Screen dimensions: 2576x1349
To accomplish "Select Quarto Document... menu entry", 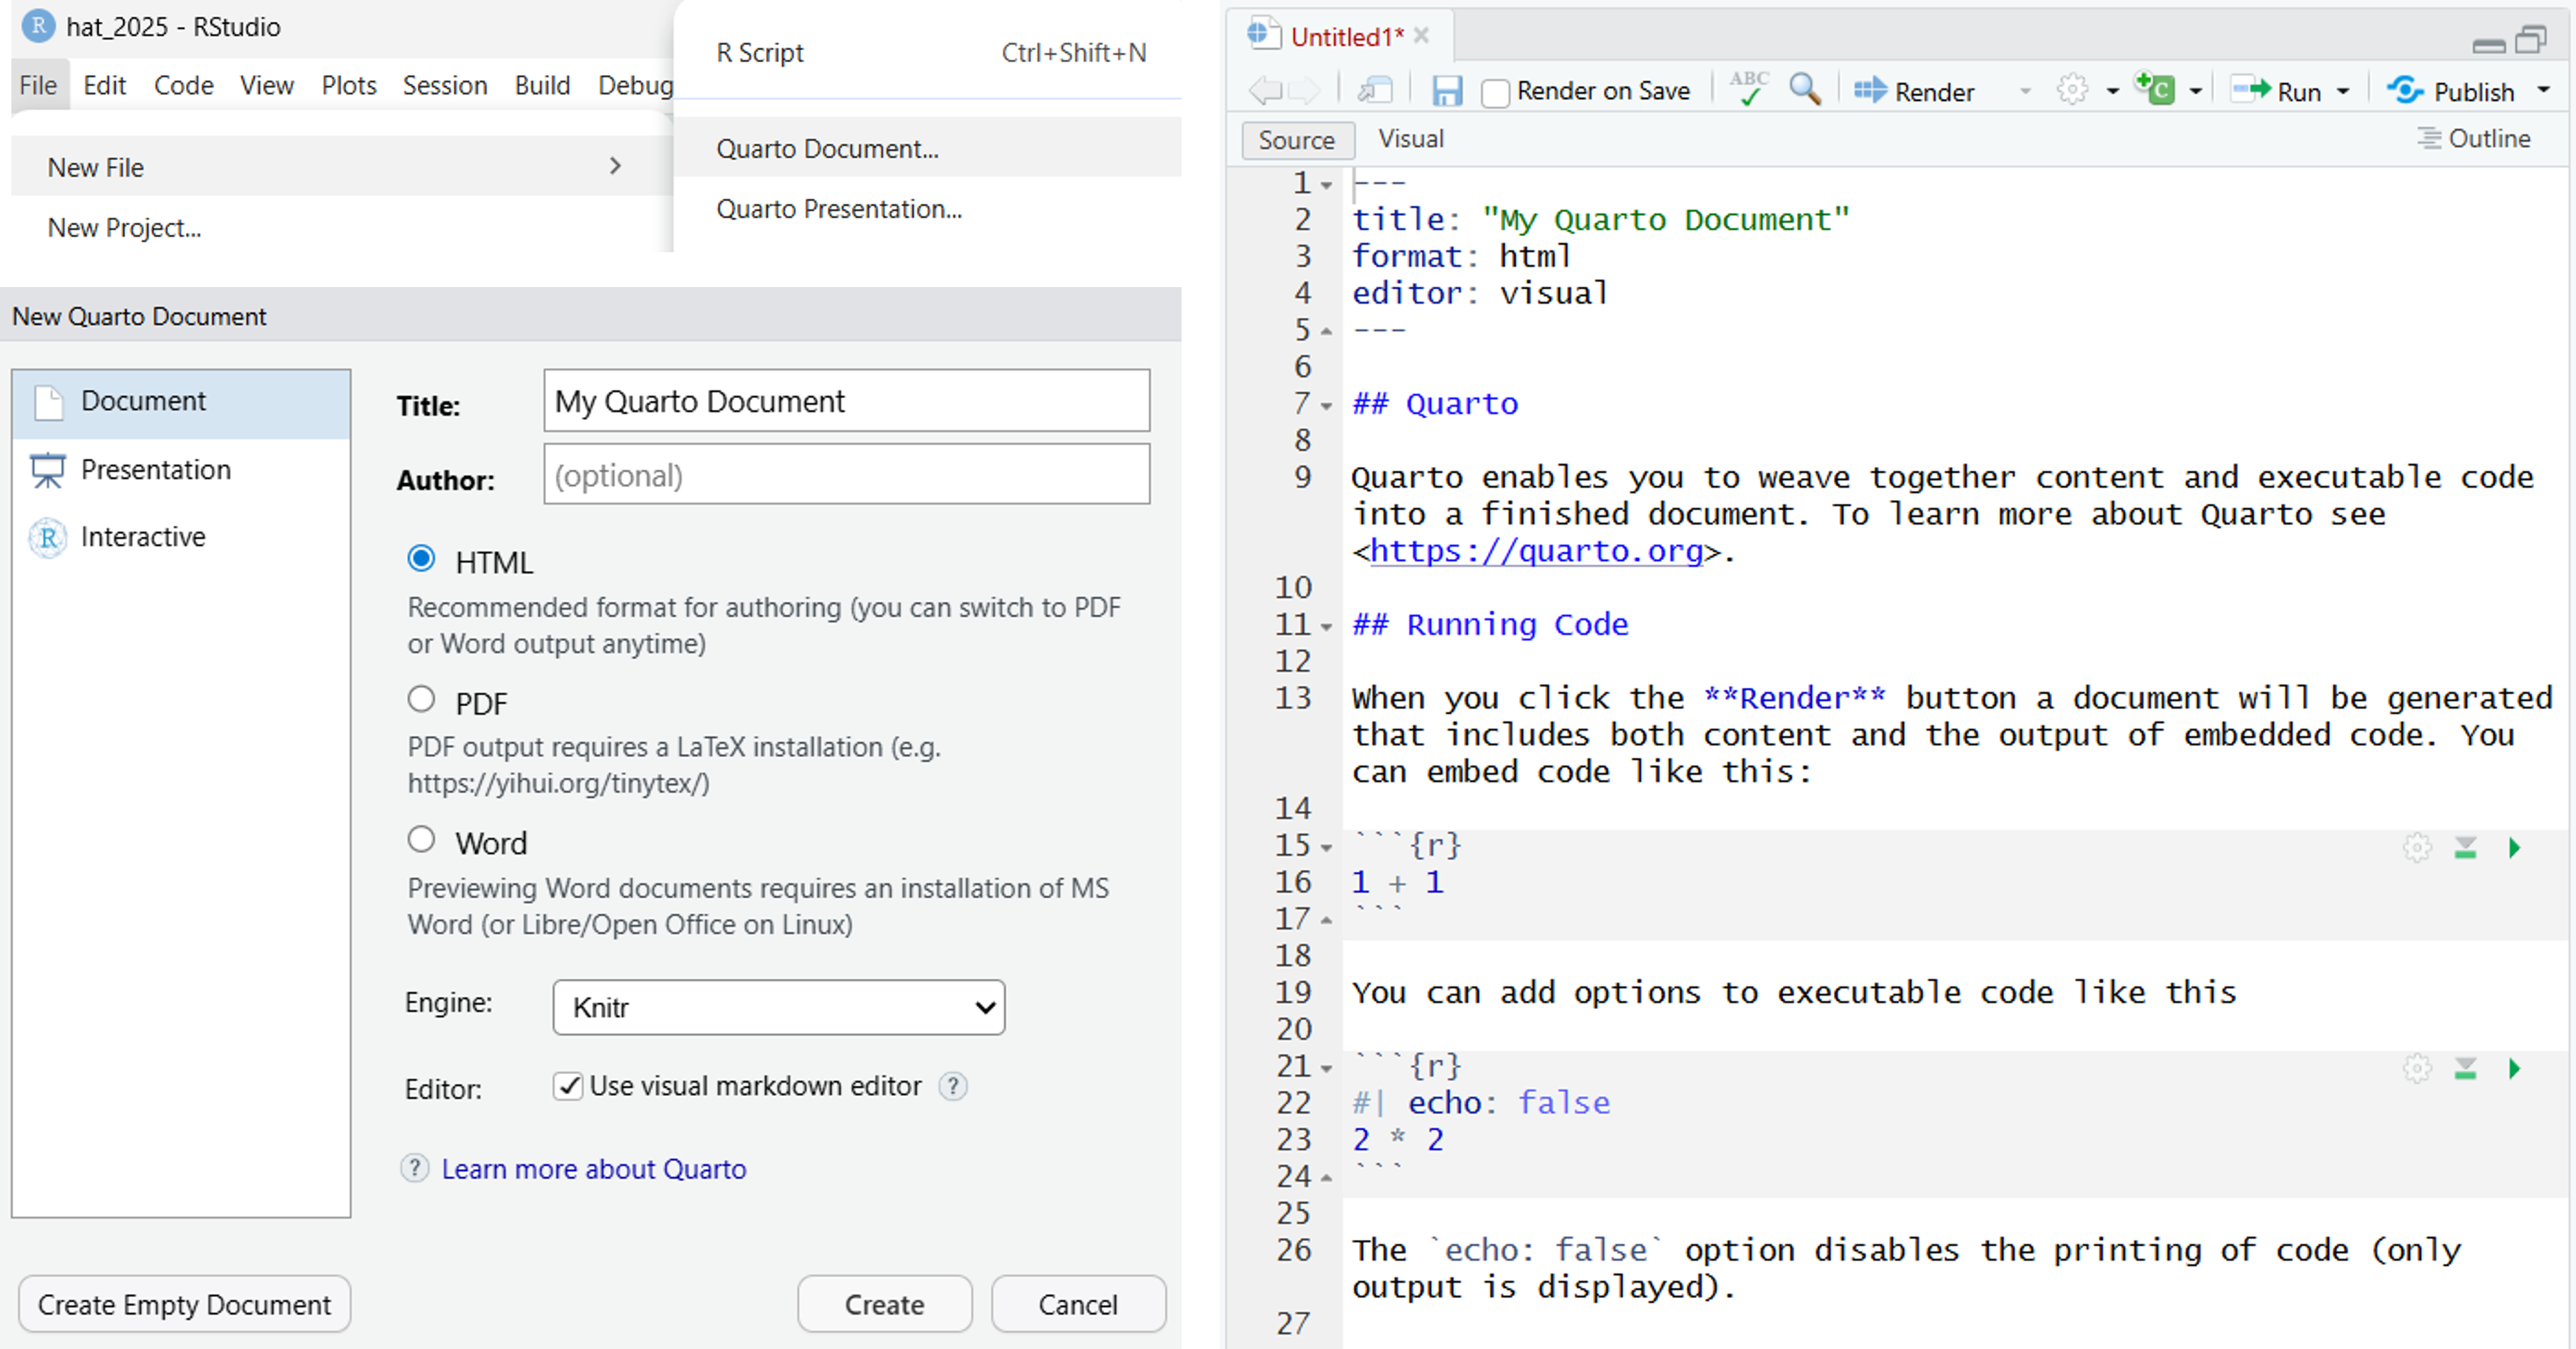I will (827, 149).
